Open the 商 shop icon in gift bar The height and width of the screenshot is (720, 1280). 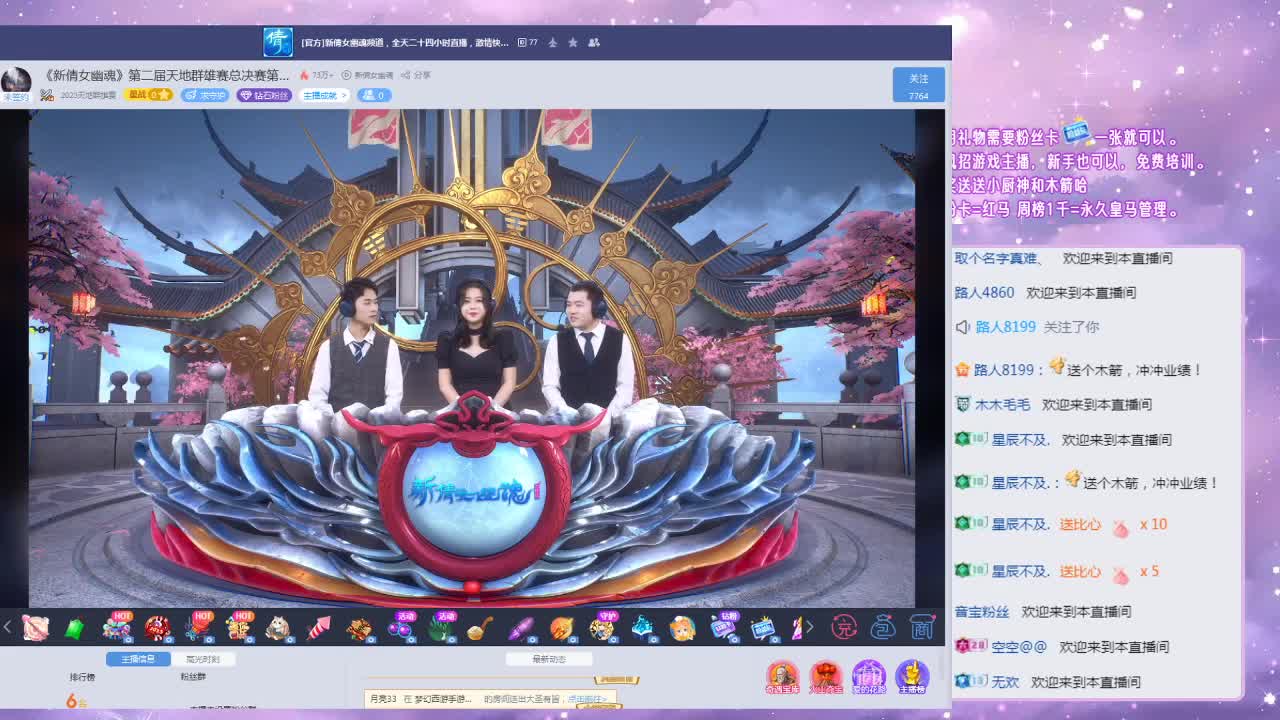pyautogui.click(x=922, y=628)
